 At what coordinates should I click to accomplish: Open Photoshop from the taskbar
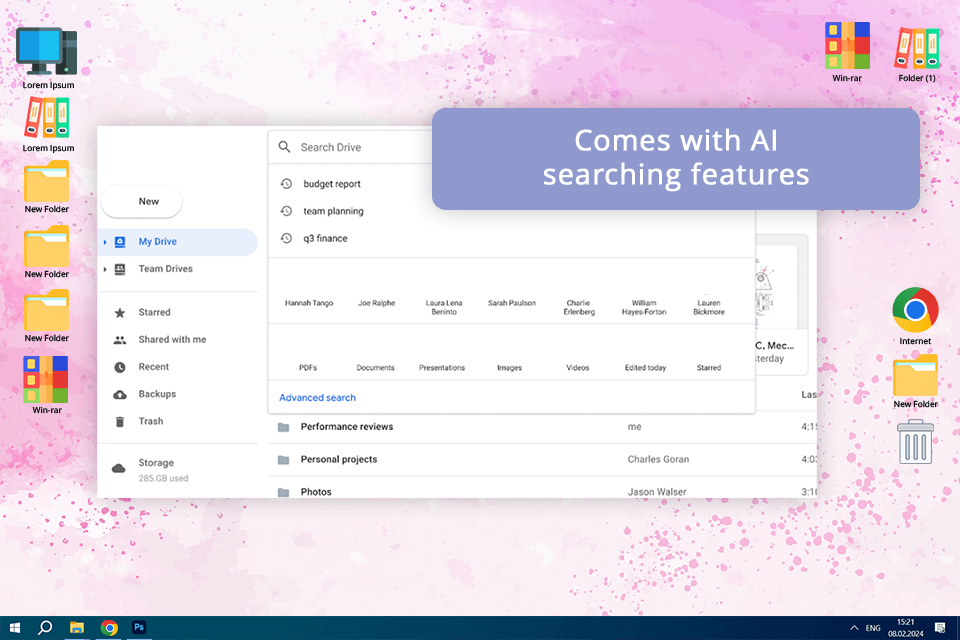(x=139, y=627)
